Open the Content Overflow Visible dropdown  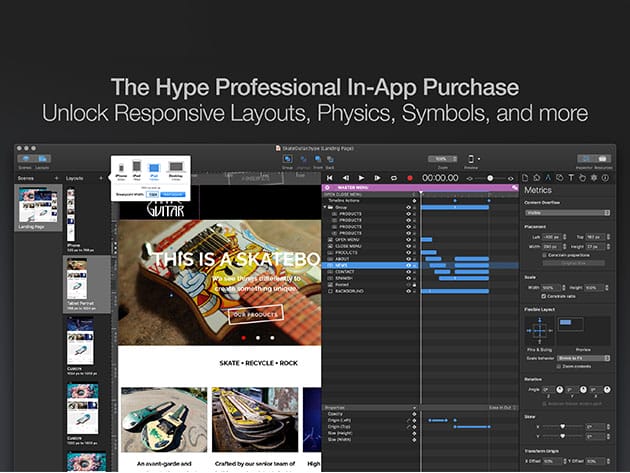pyautogui.click(x=566, y=212)
